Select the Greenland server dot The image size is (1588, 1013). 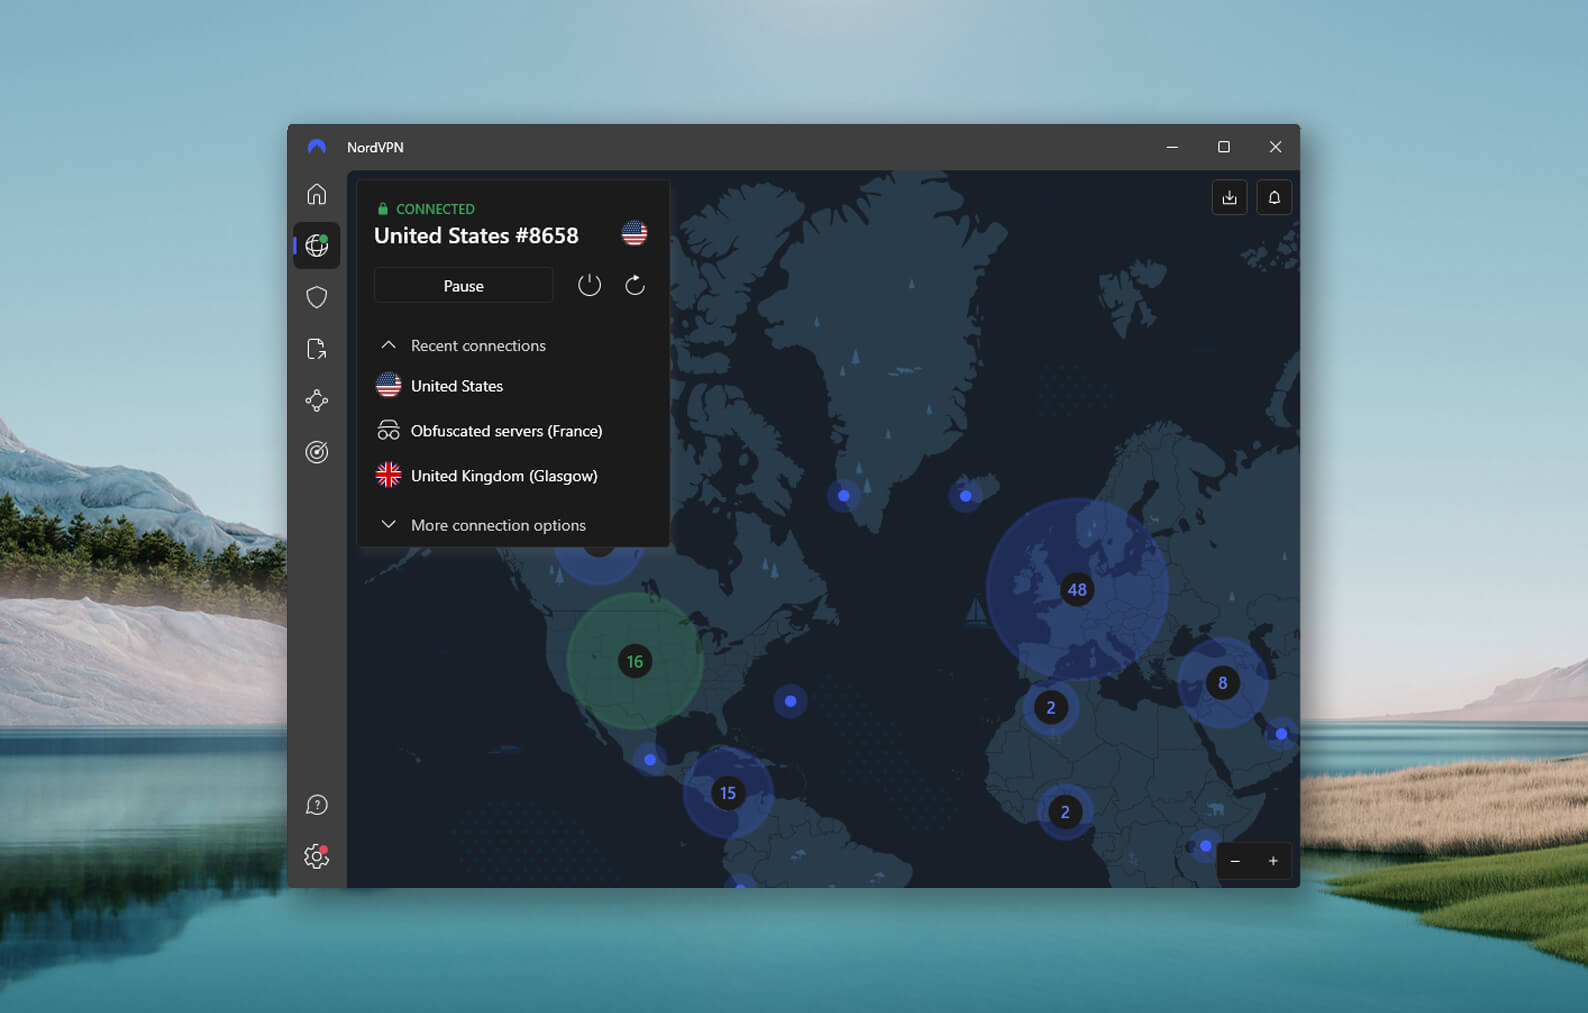click(x=844, y=495)
